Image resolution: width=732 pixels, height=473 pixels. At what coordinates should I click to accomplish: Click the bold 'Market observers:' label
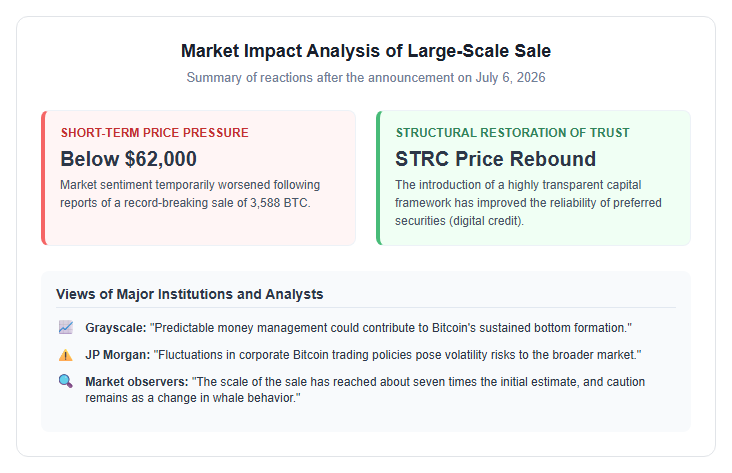[137, 382]
